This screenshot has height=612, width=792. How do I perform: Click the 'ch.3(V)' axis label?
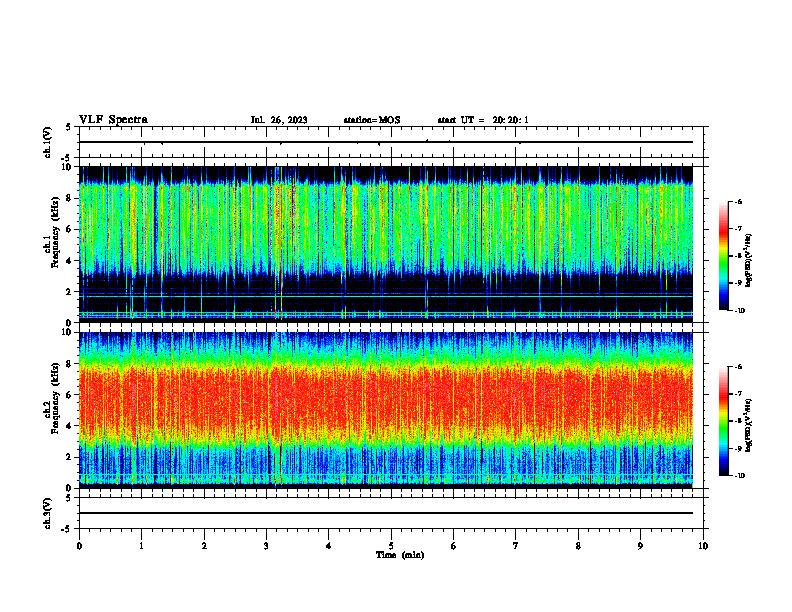pyautogui.click(x=48, y=513)
